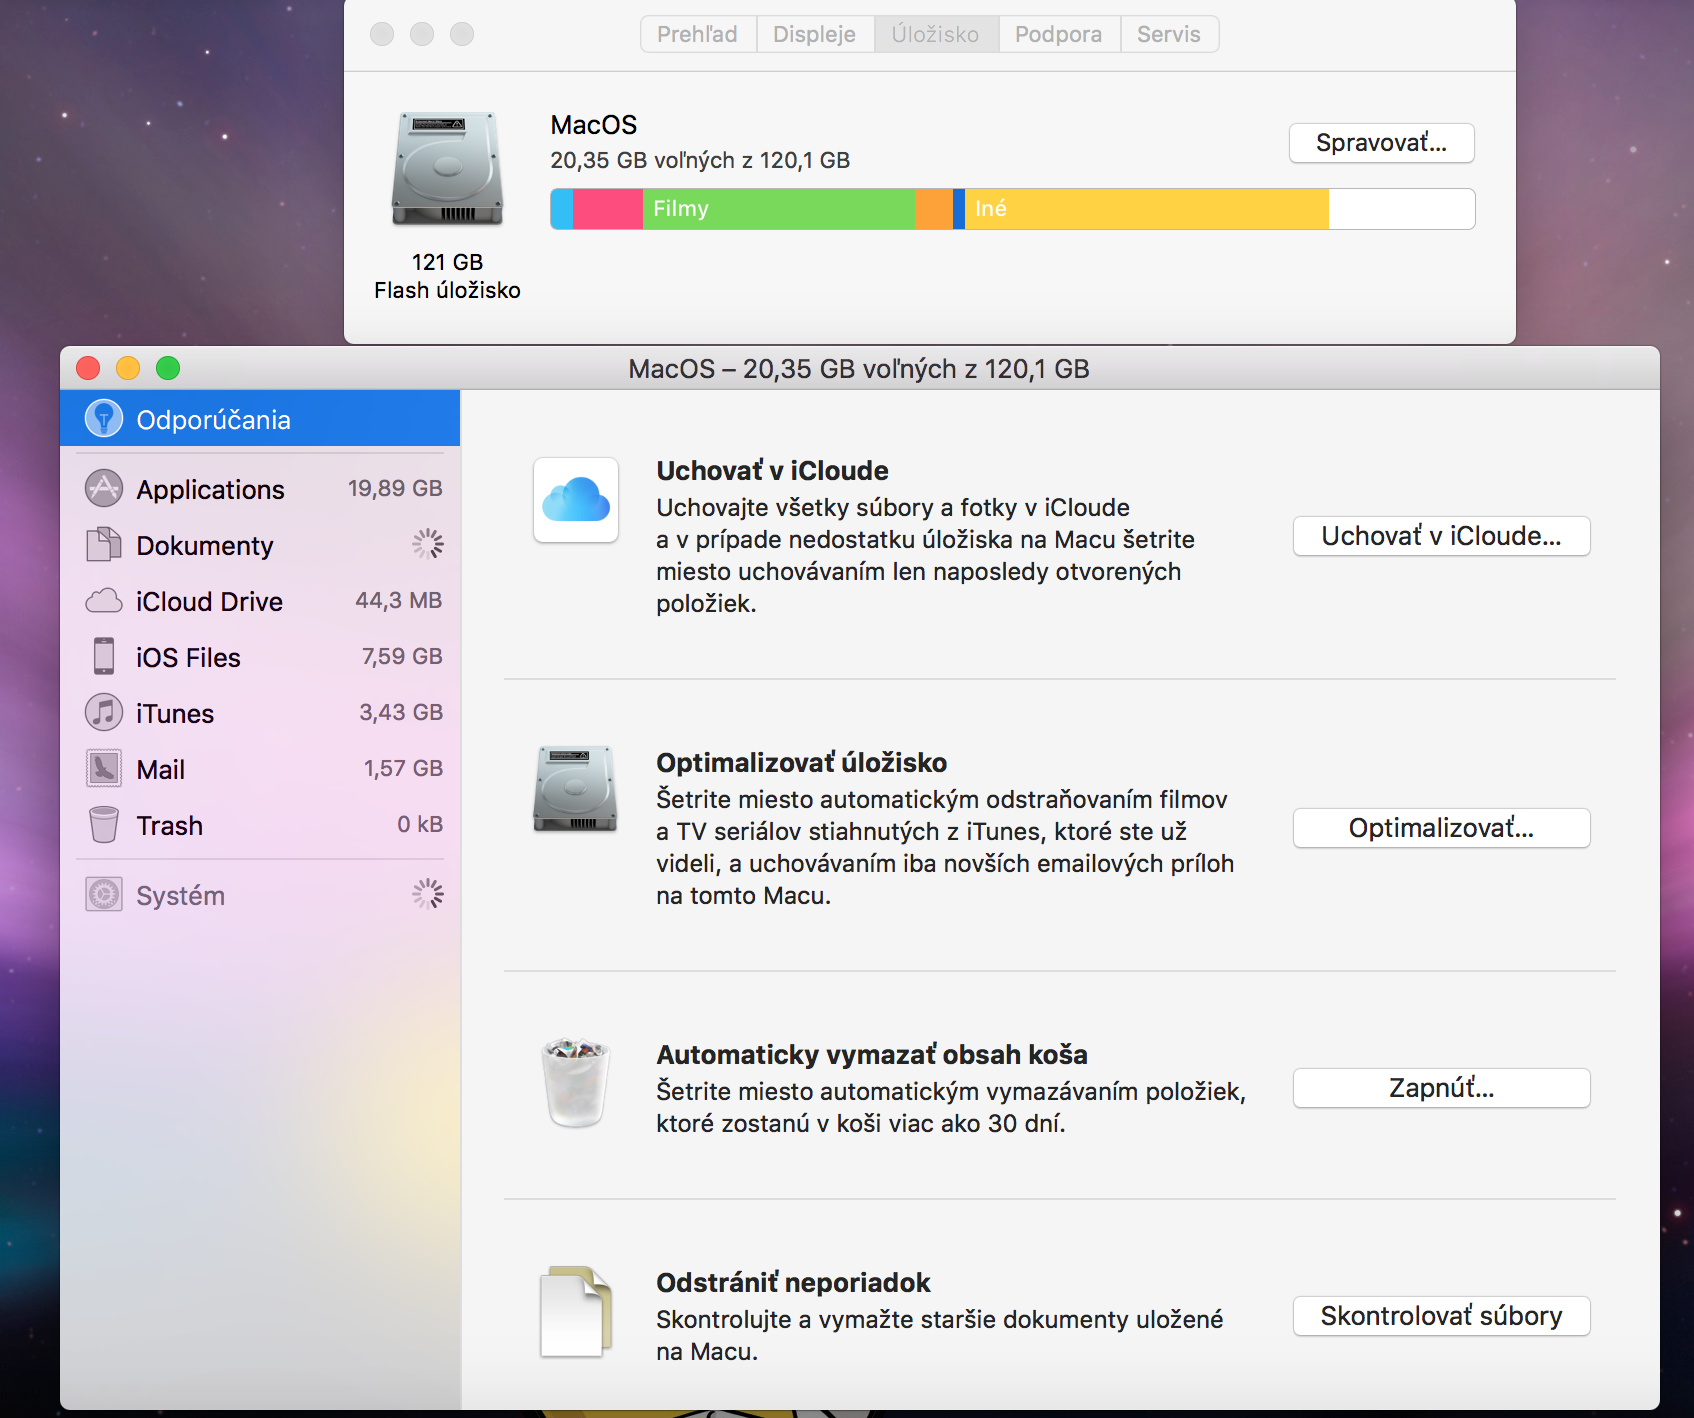Click the 1,57 GB Mail size
1694x1418 pixels.
tap(403, 768)
